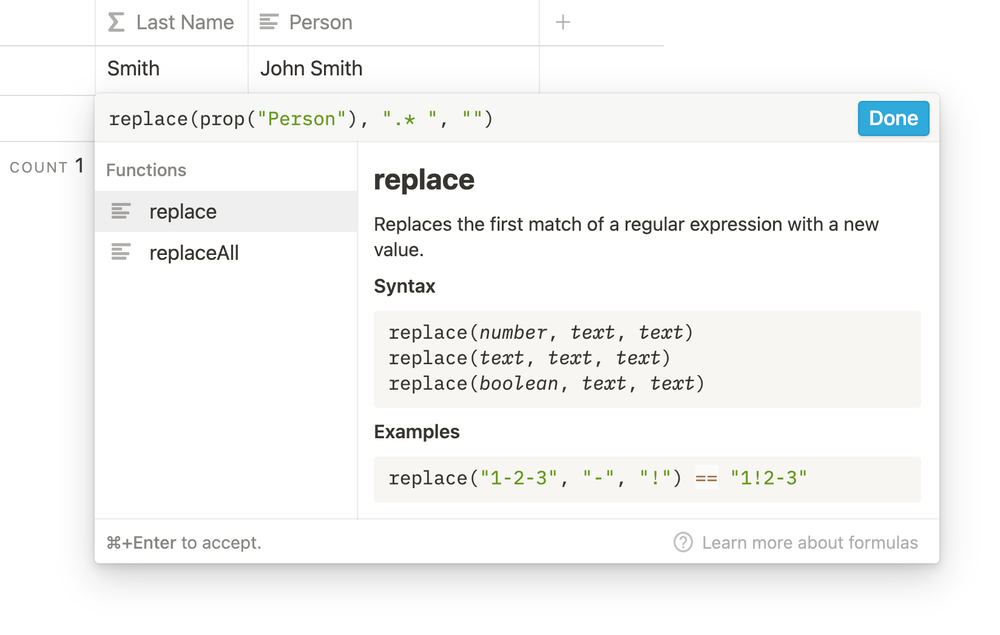Click the Functions section heading

tap(146, 170)
